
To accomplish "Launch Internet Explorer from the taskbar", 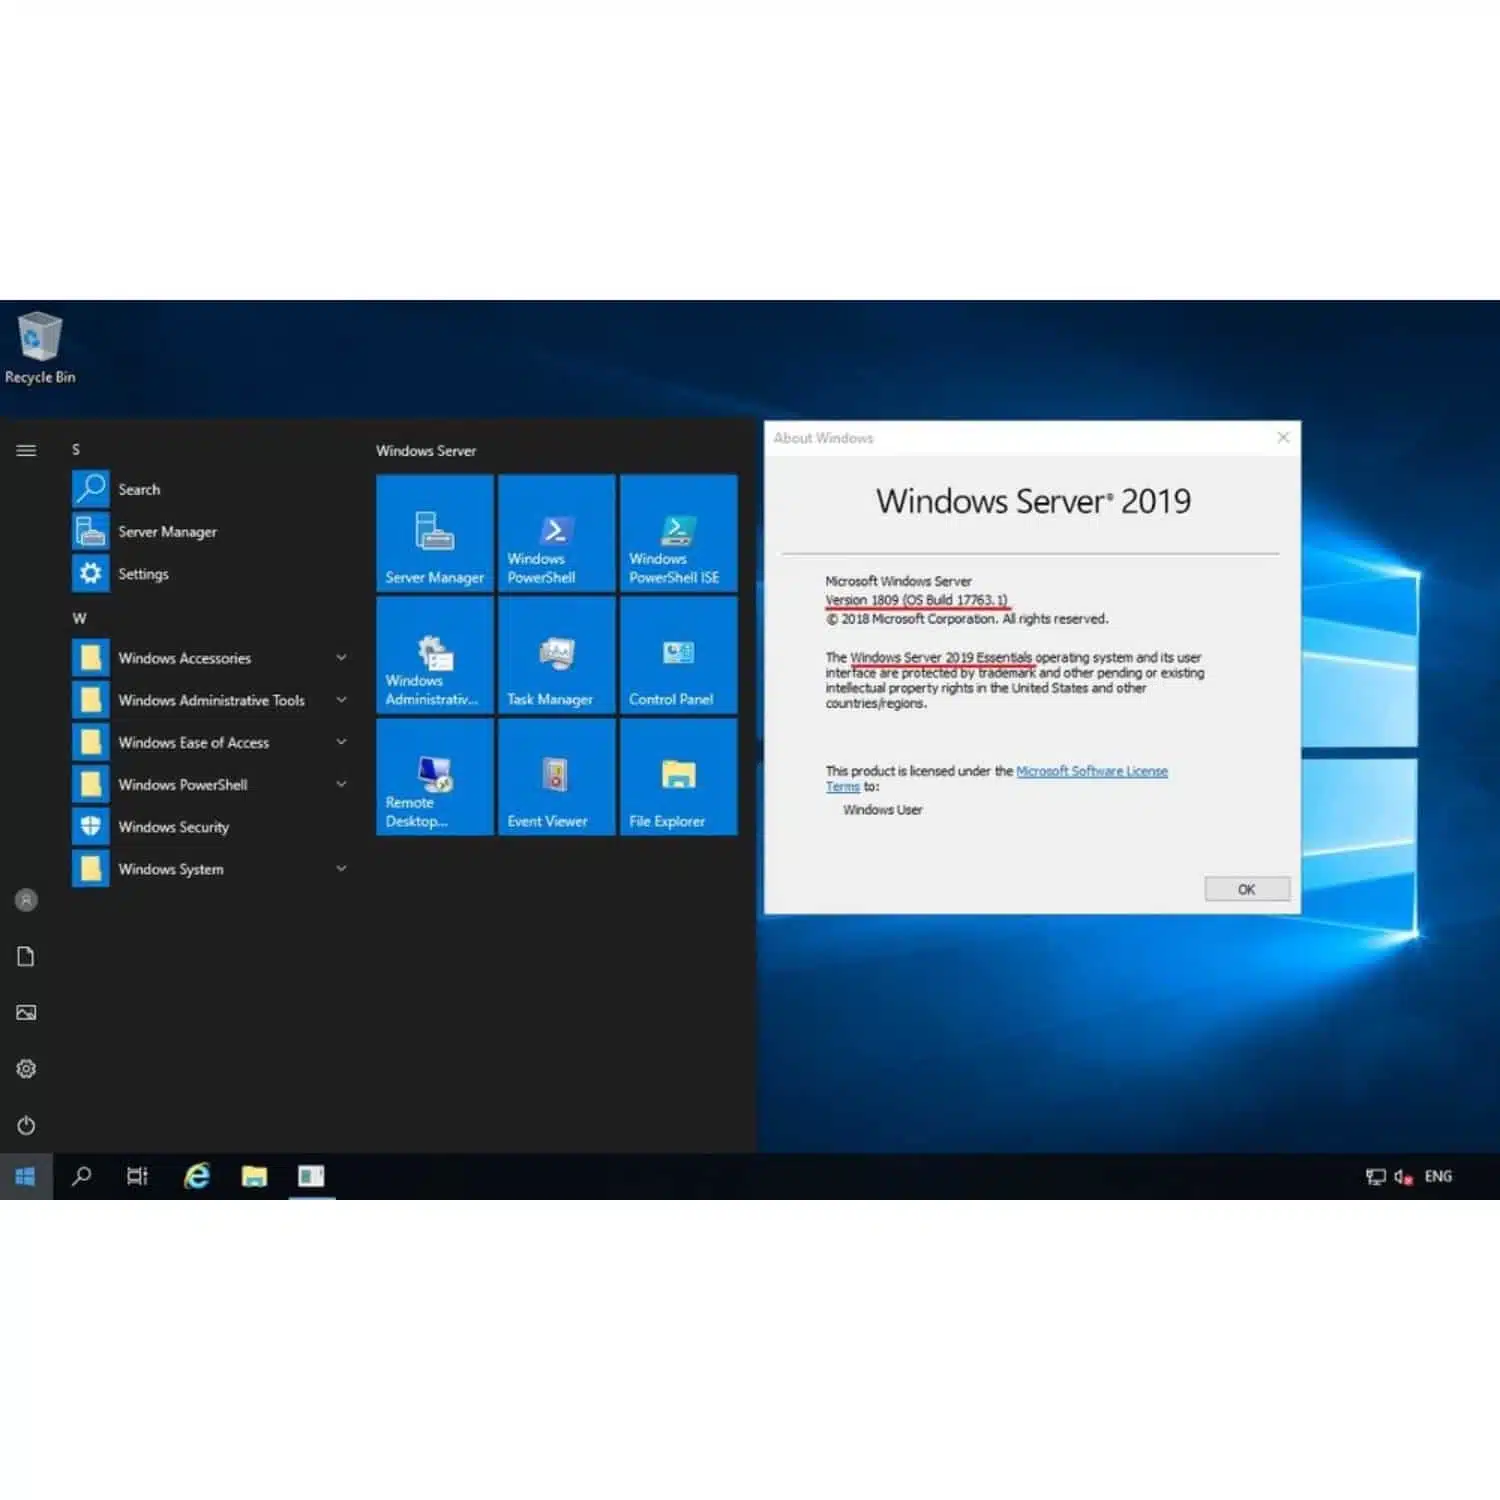I will tap(197, 1177).
